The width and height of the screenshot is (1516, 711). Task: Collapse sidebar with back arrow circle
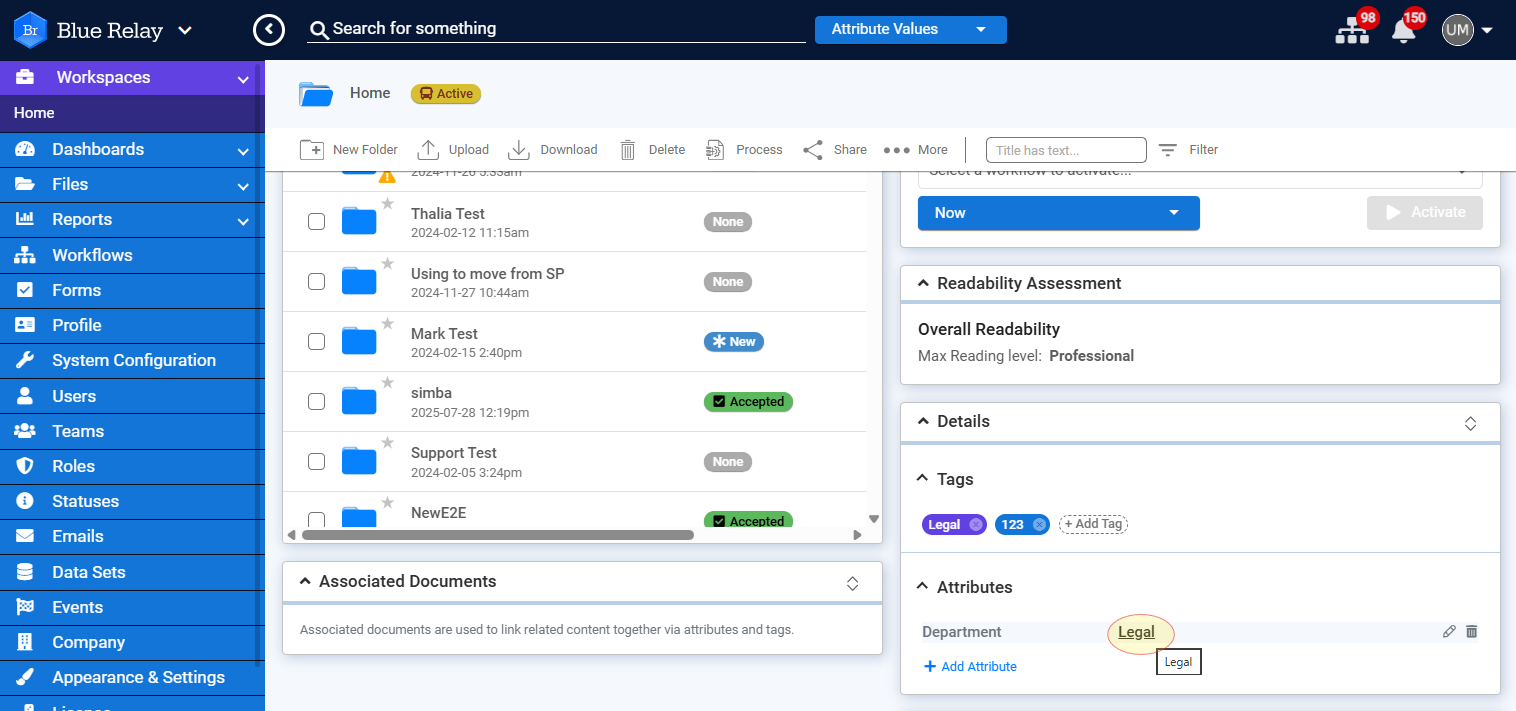click(269, 30)
